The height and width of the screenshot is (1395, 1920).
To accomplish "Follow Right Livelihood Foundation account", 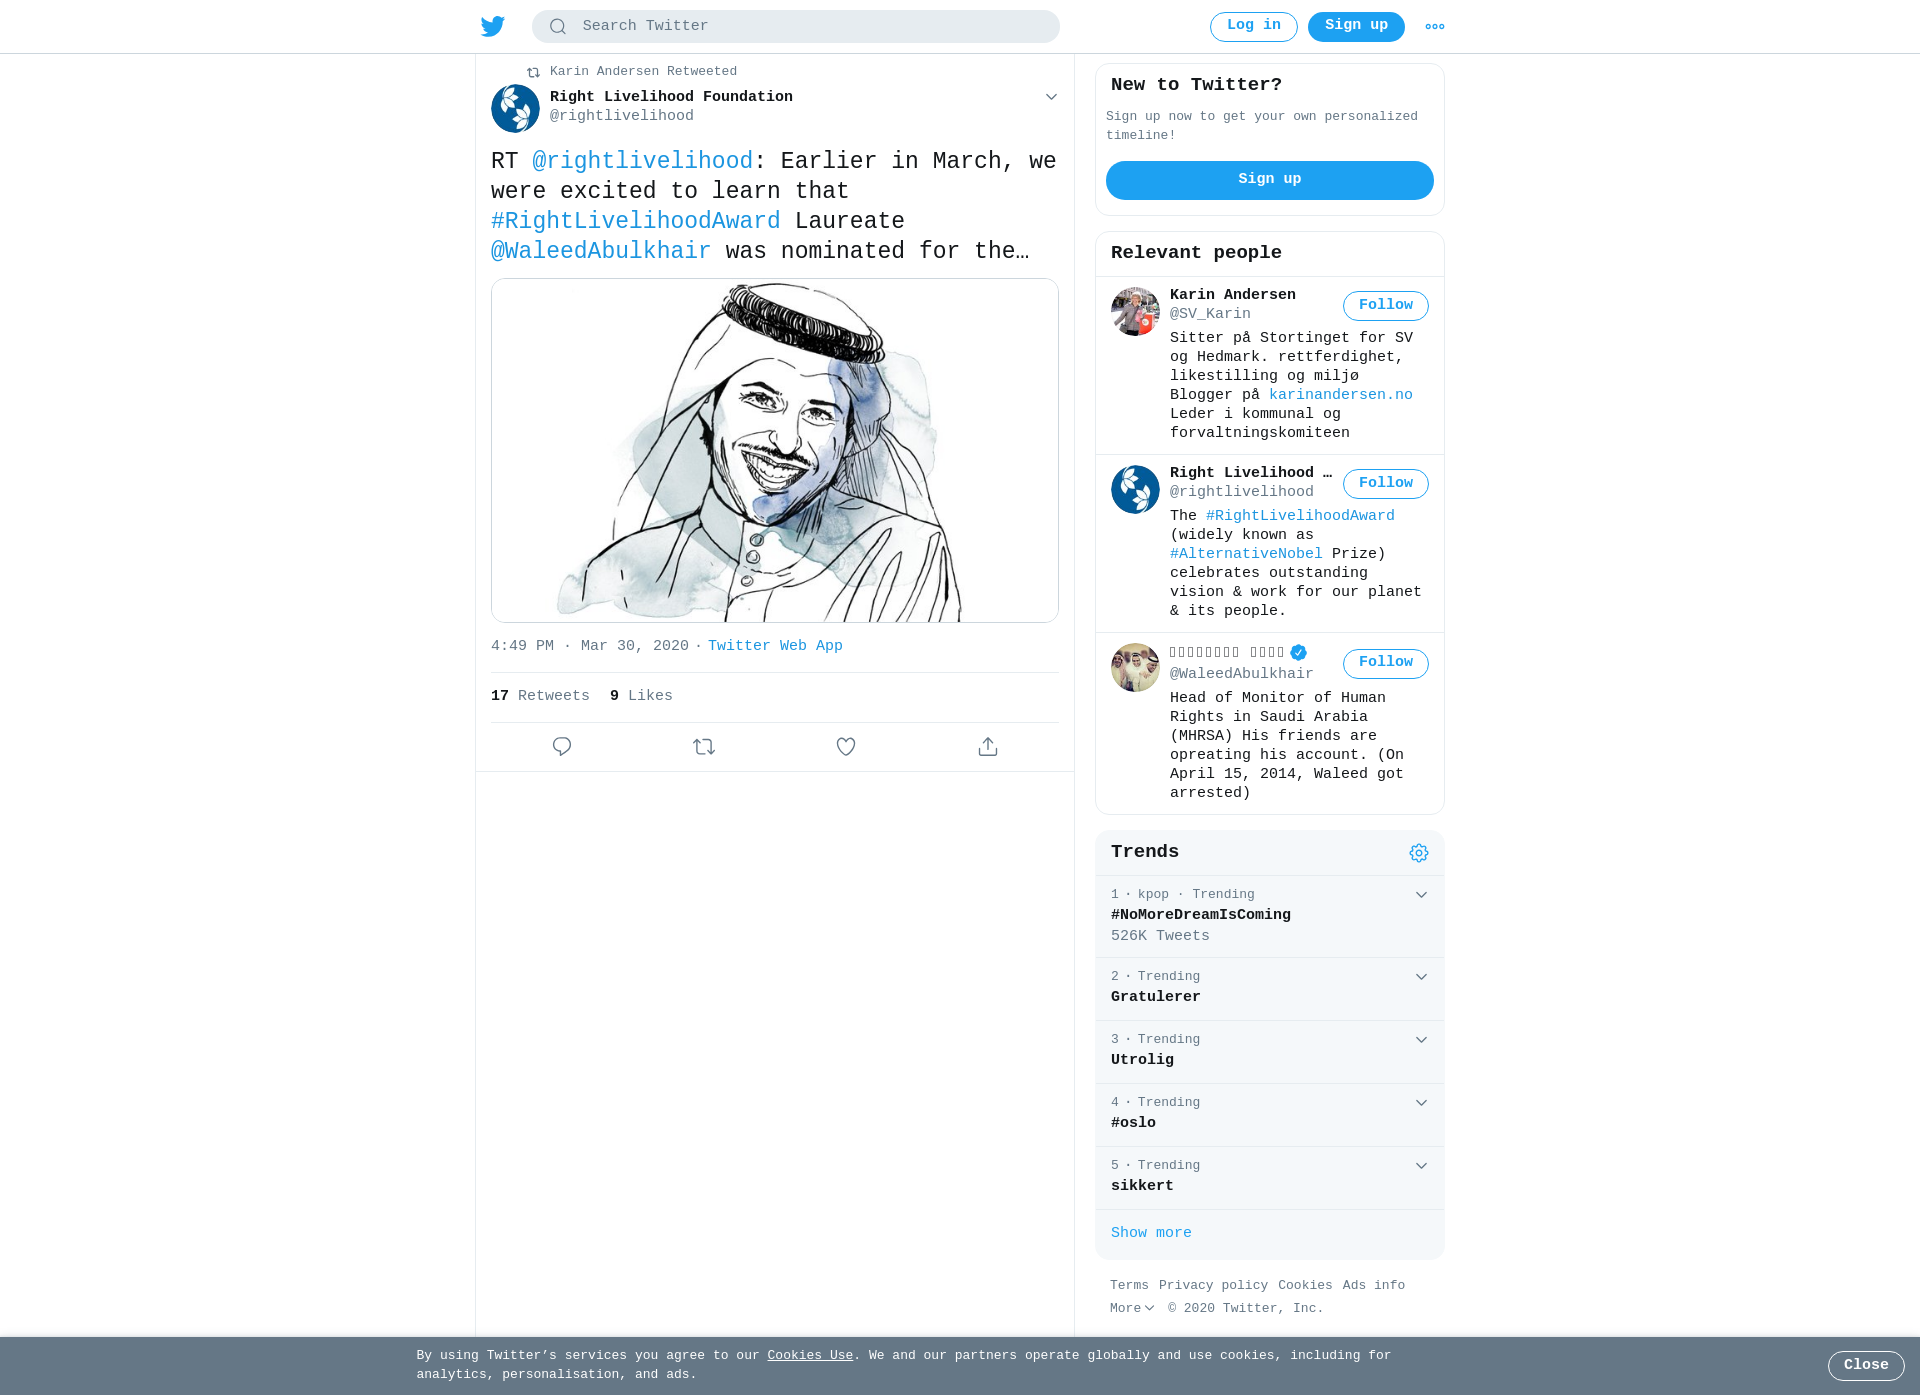I will (1386, 484).
